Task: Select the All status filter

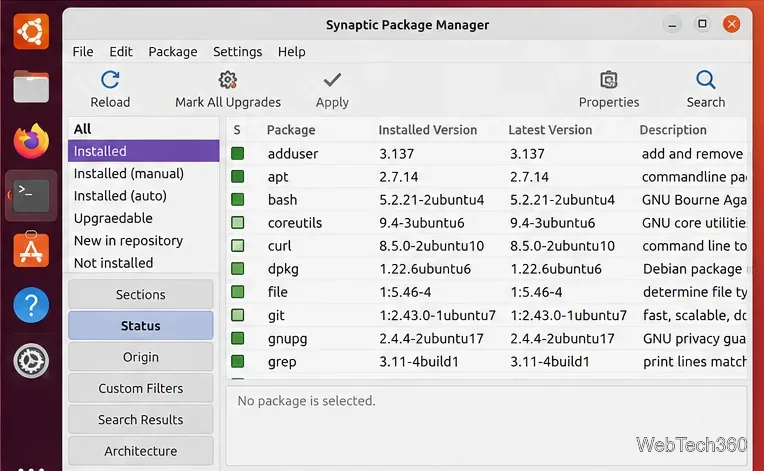Action: [x=144, y=129]
